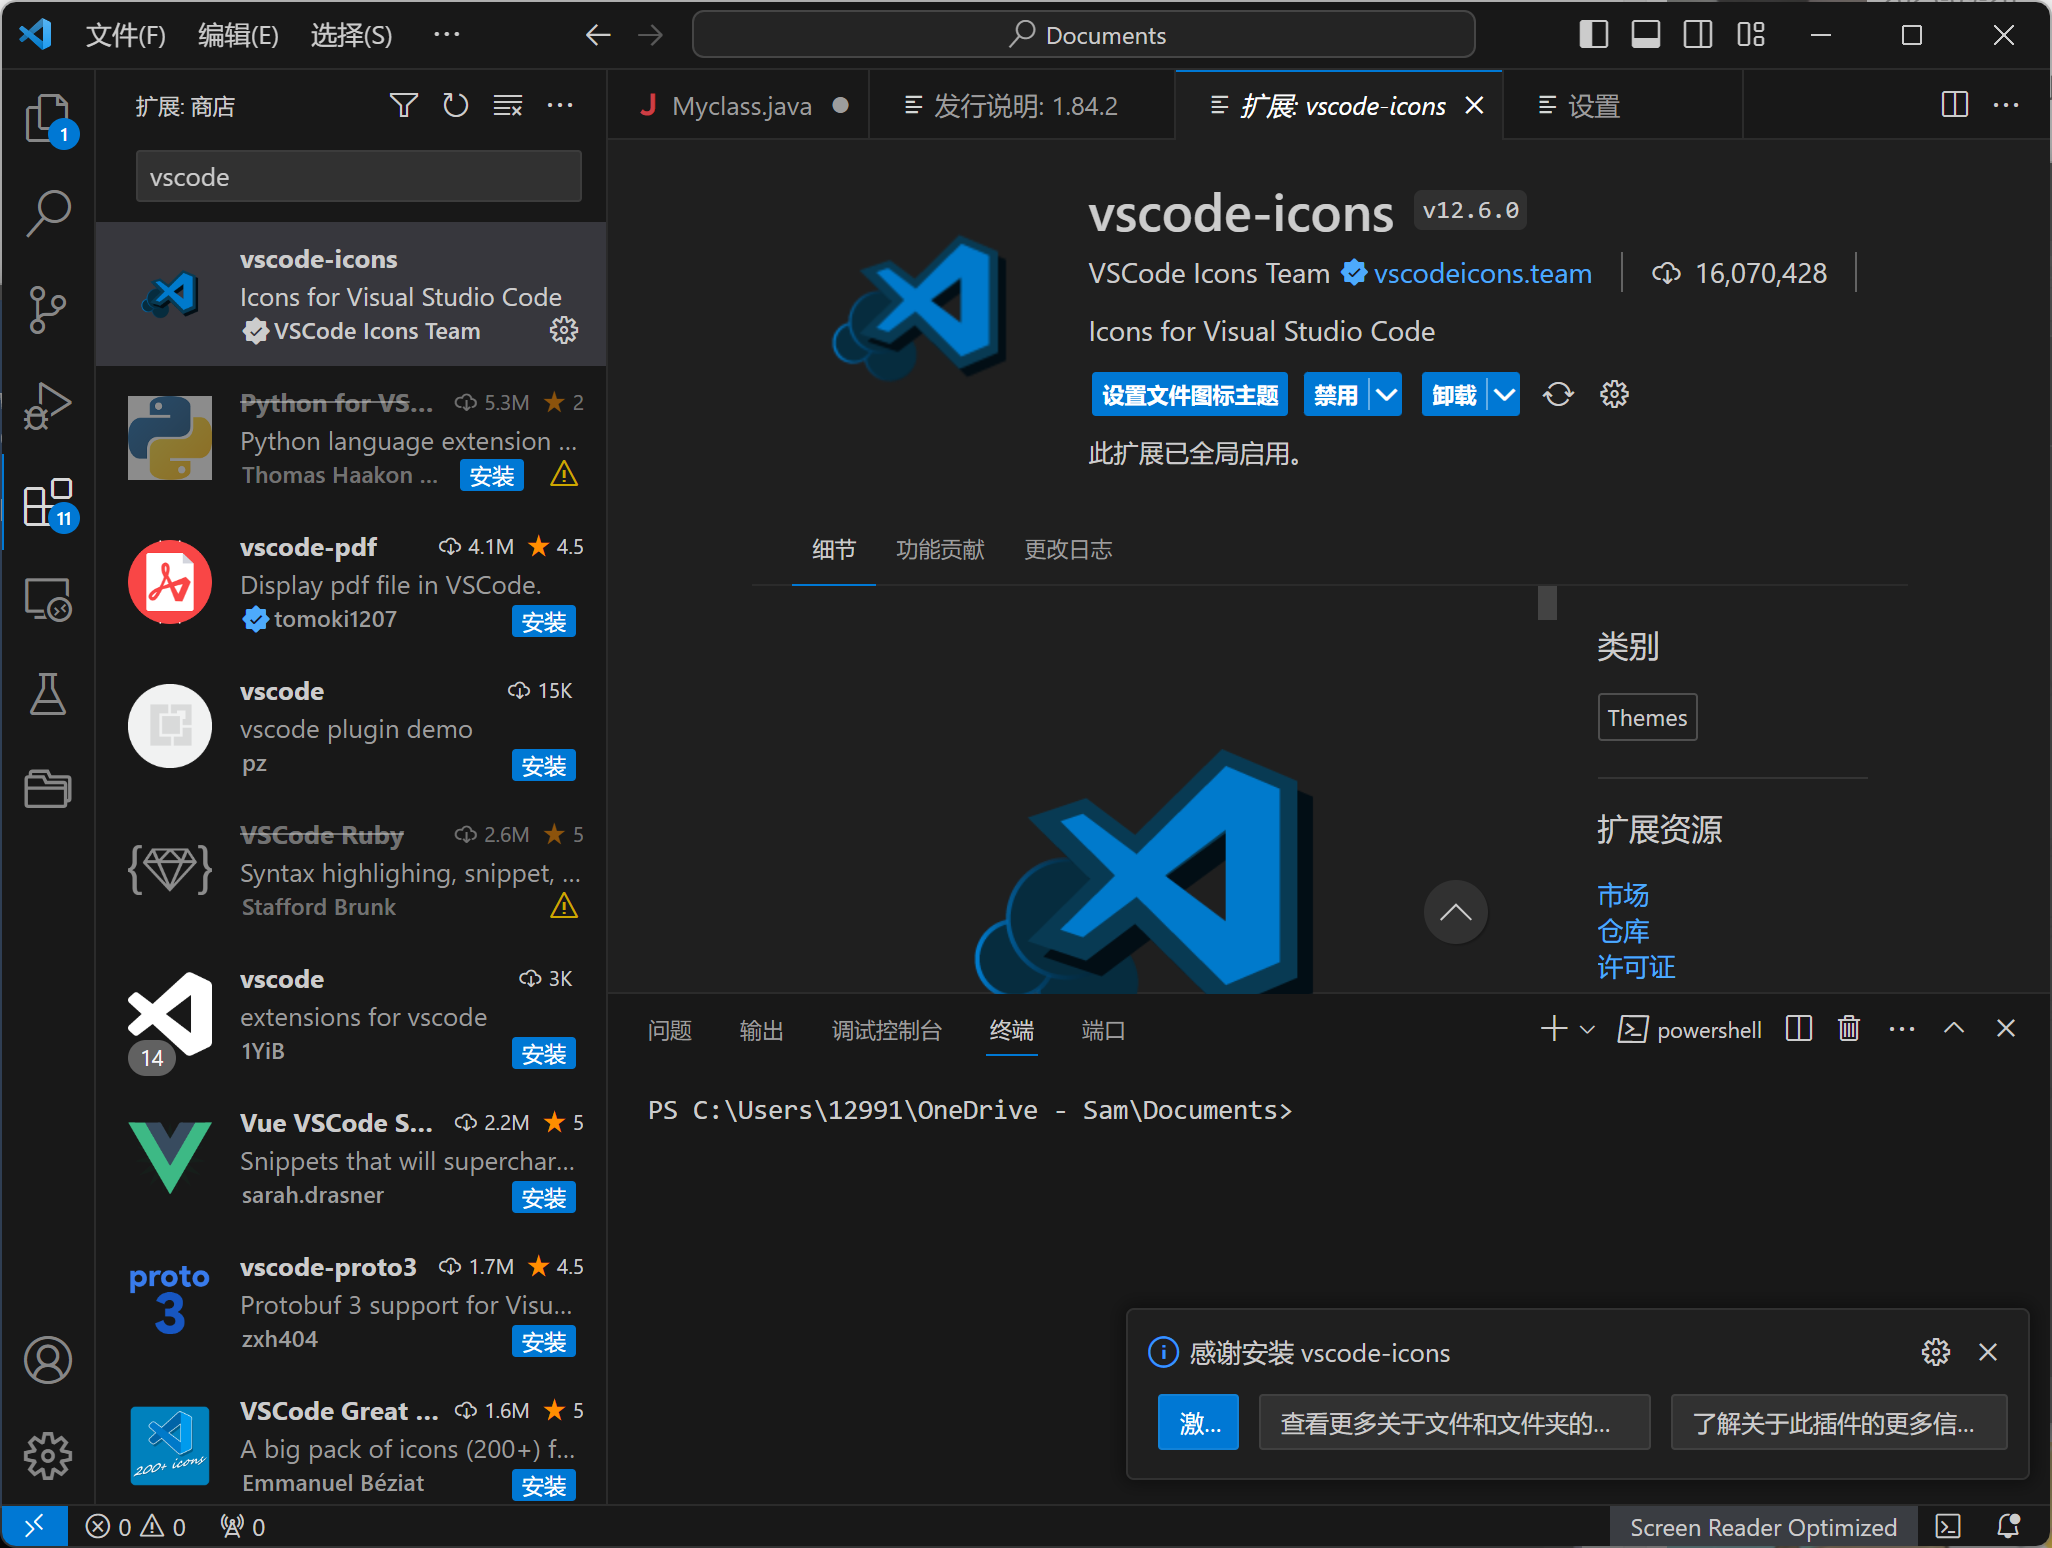Open the 更改日志 tab
Viewport: 2052px width, 1548px height.
coord(1068,550)
